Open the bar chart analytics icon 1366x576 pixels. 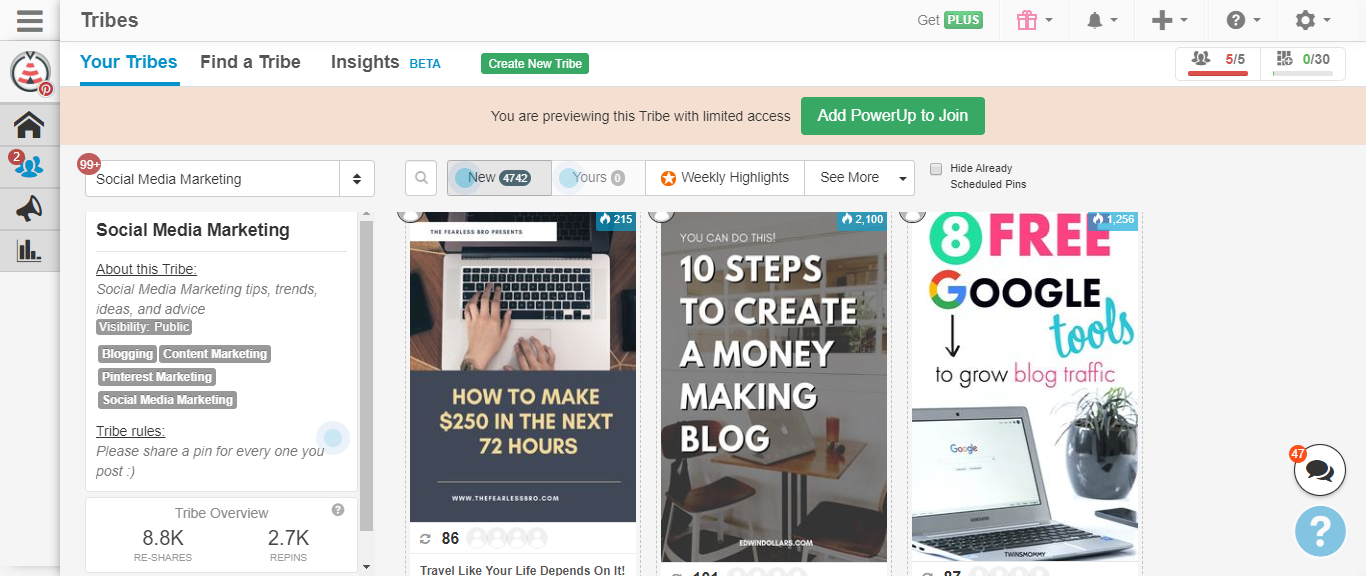(x=29, y=249)
